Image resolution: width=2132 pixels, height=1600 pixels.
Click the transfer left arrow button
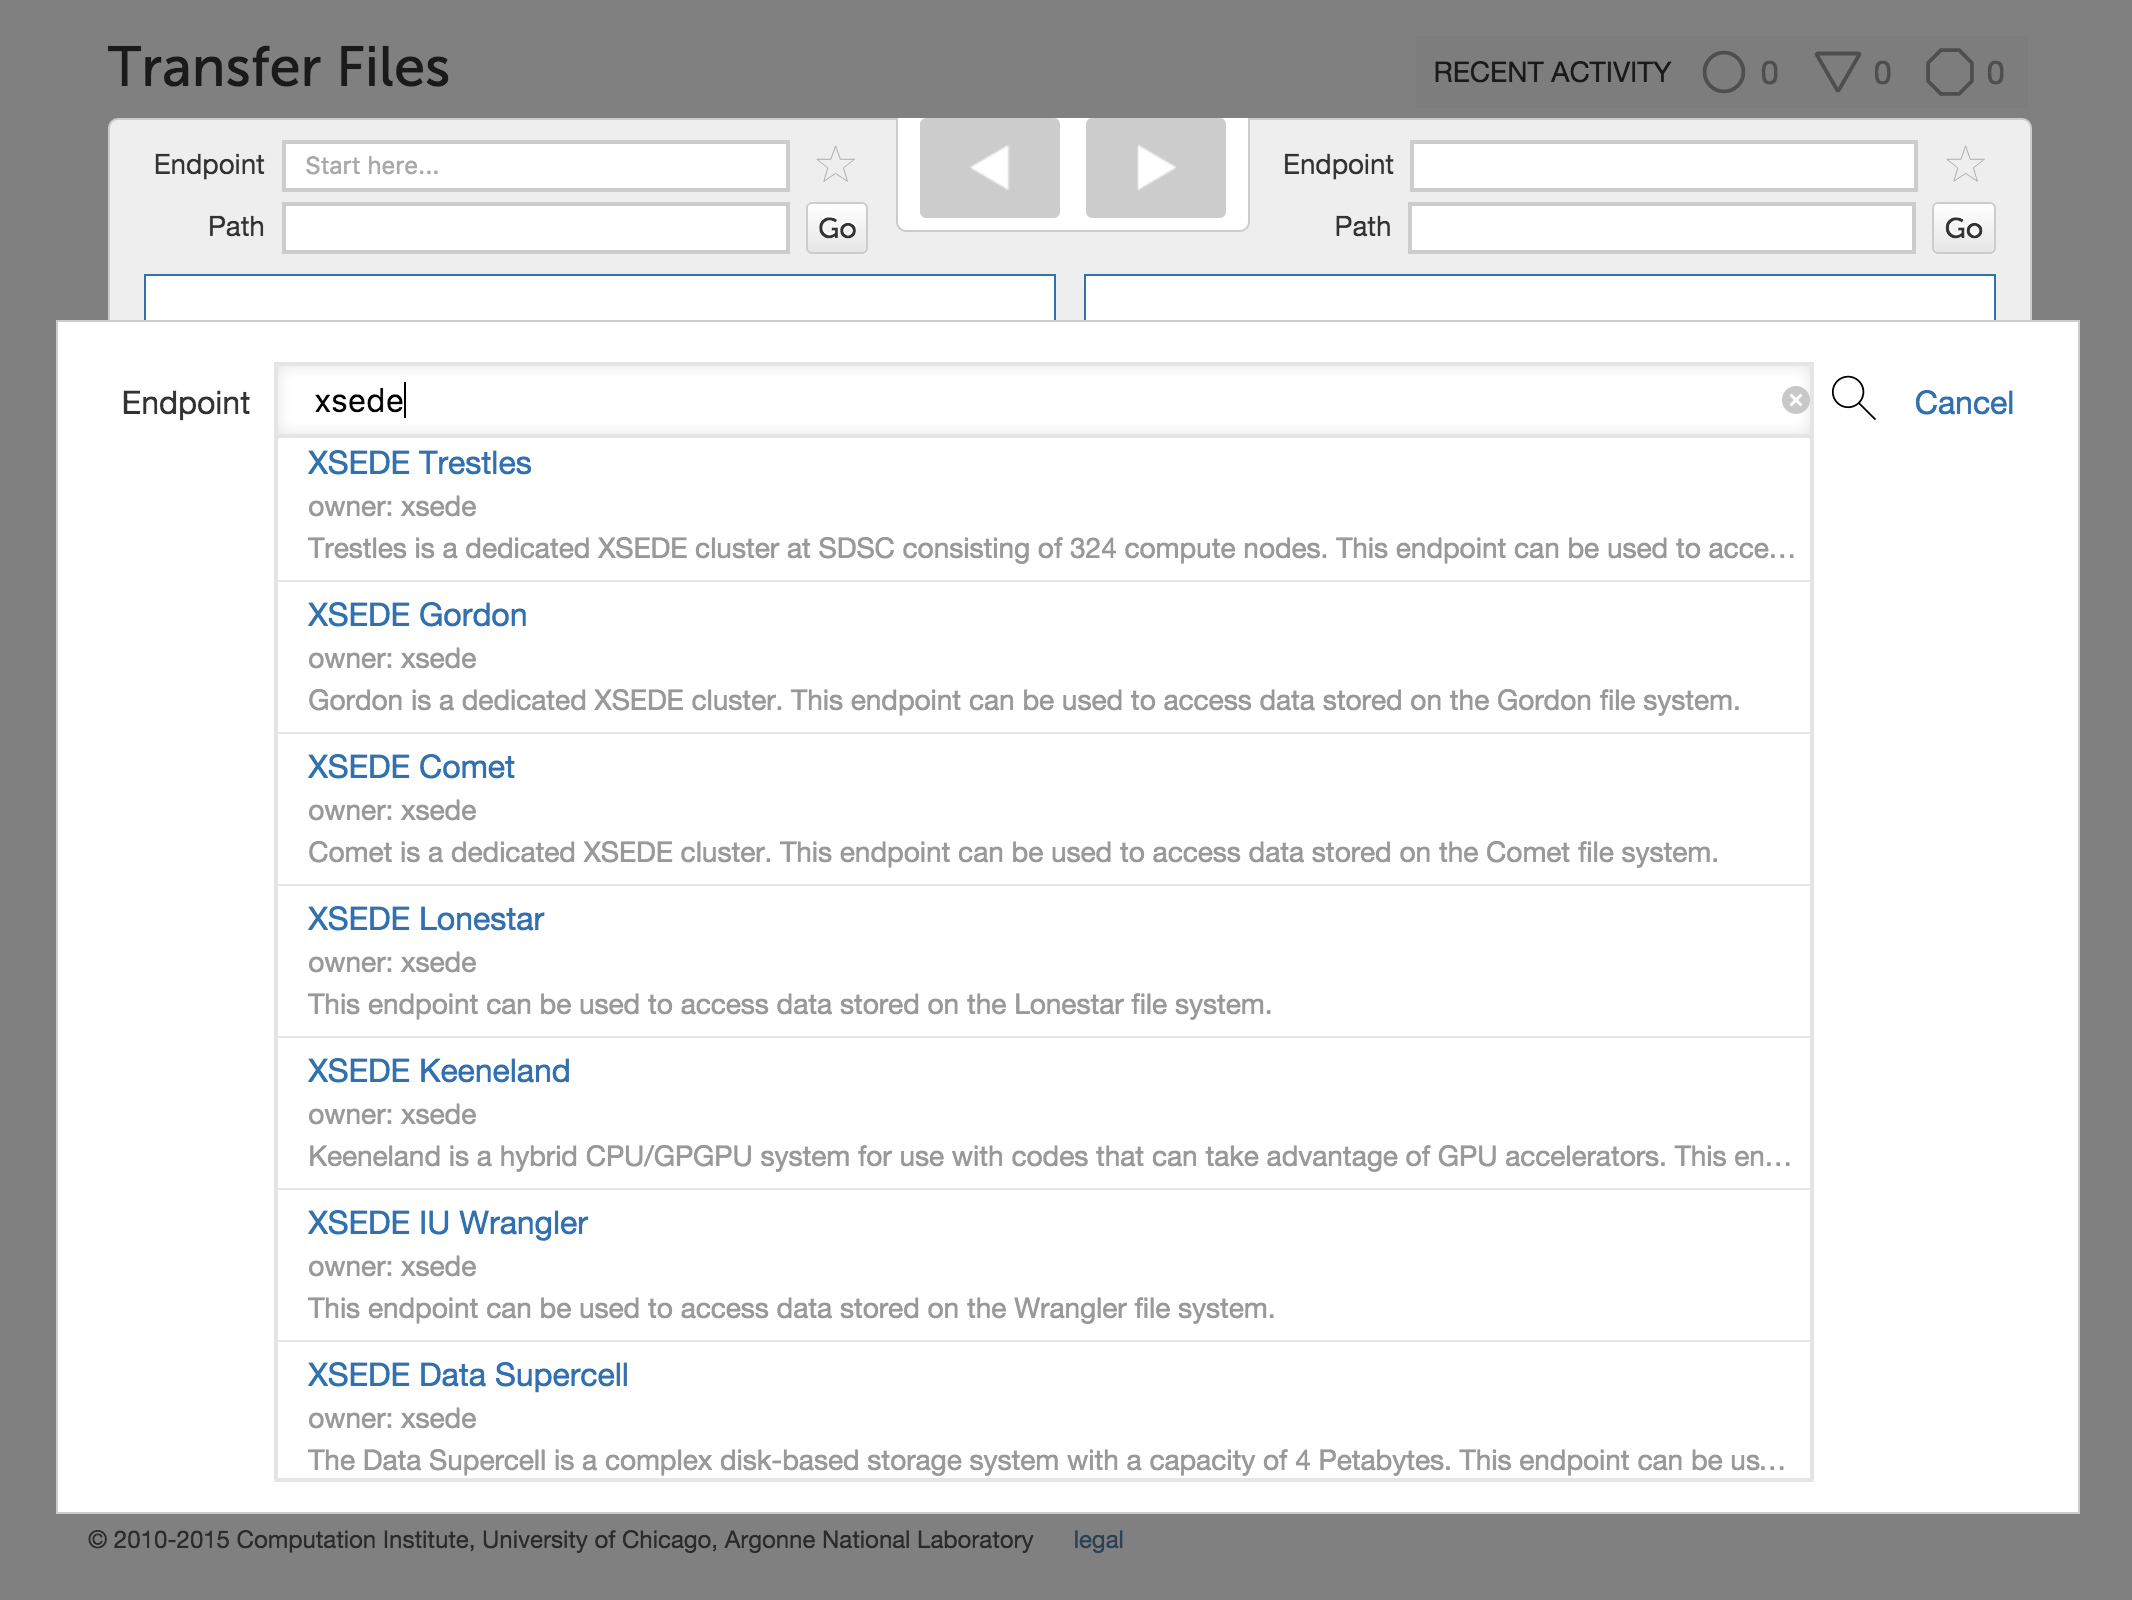(989, 167)
